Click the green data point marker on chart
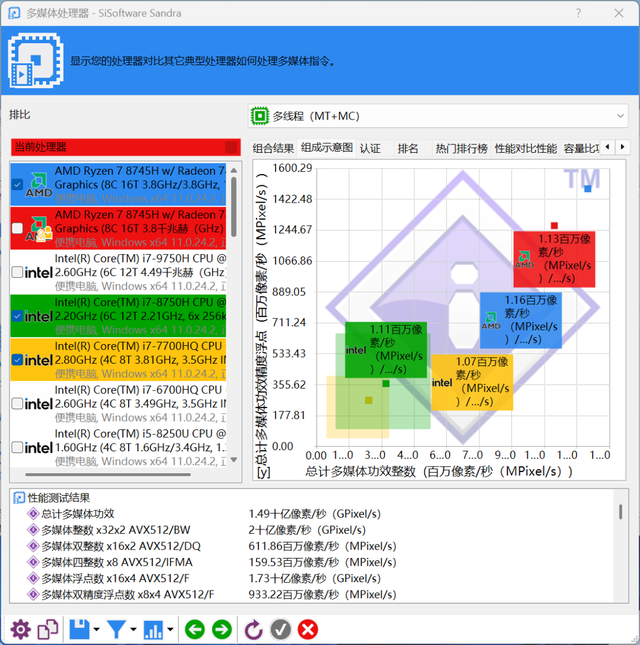Image resolution: width=640 pixels, height=645 pixels. [x=386, y=383]
